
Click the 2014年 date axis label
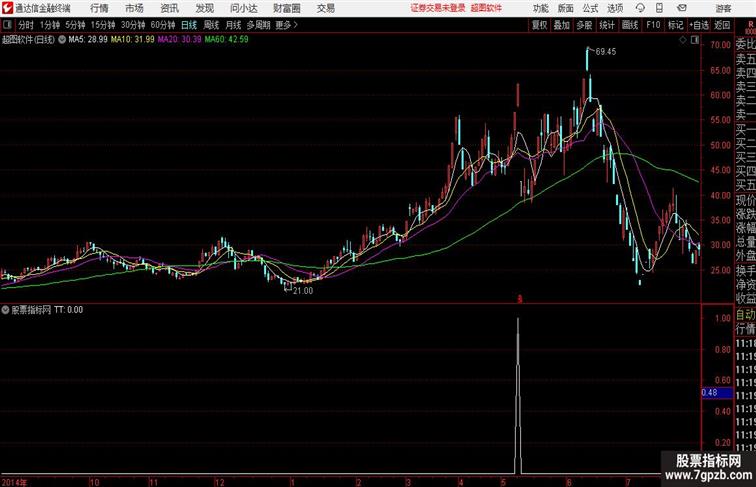click(x=14, y=482)
